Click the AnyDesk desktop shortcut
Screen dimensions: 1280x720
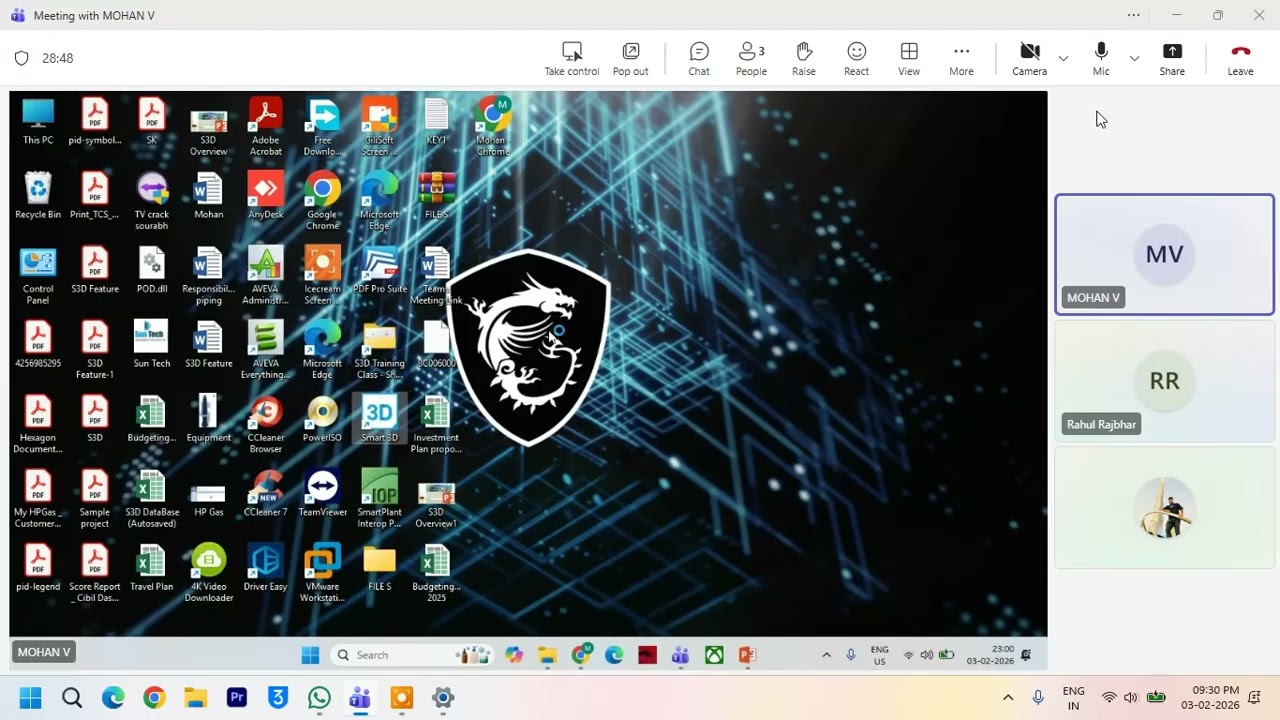click(265, 195)
